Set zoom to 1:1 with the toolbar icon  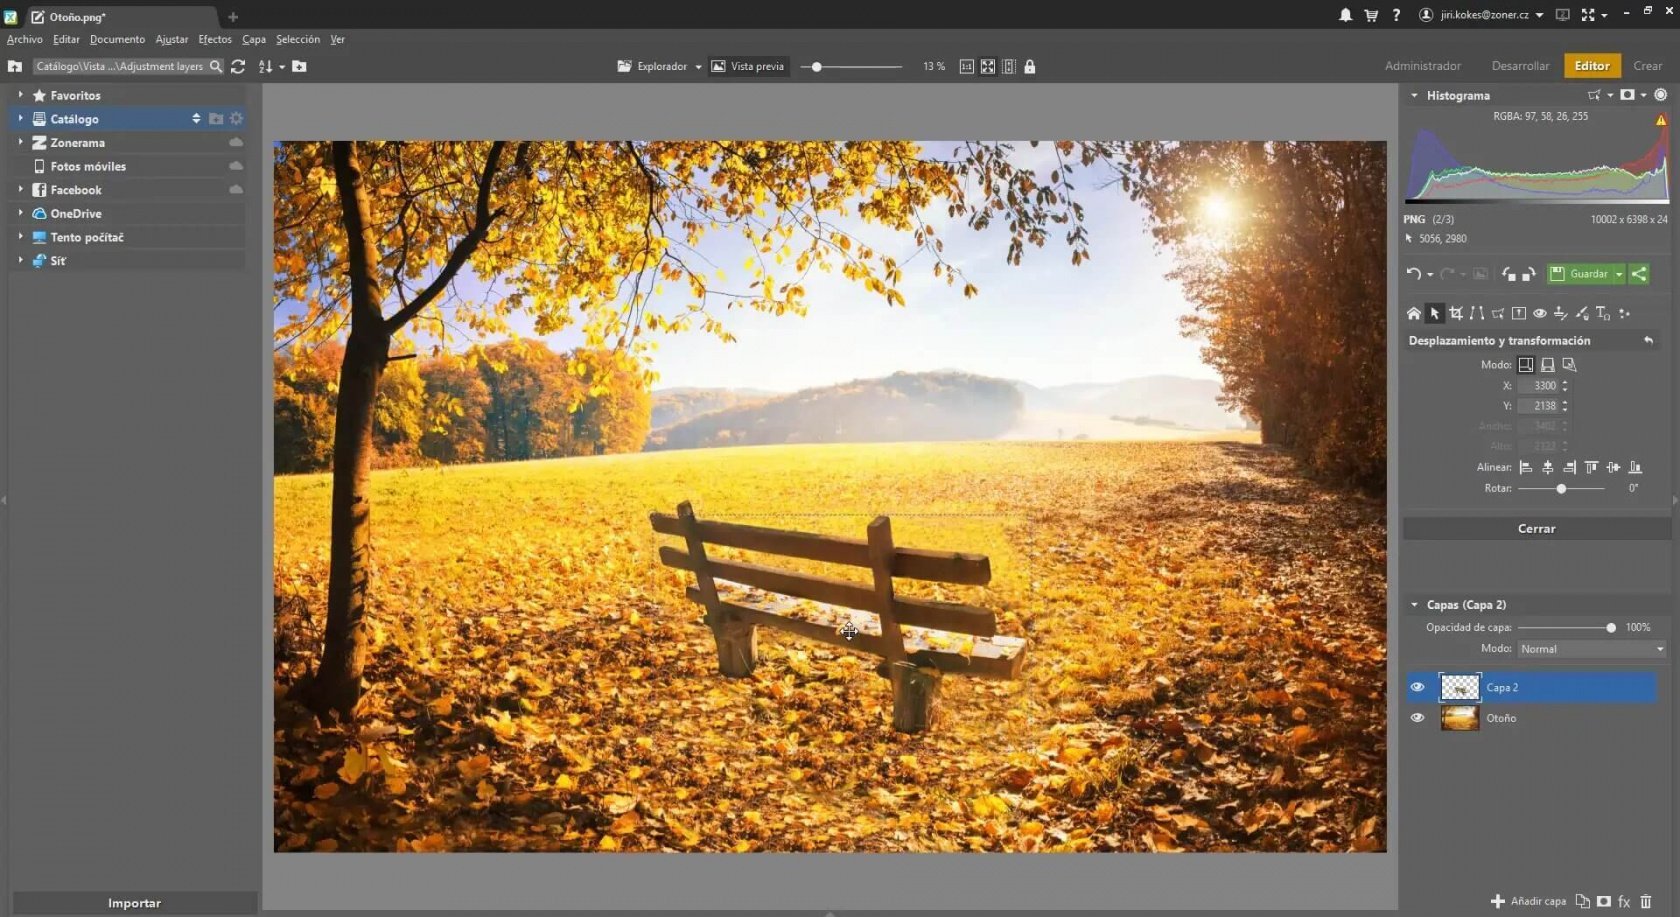pyautogui.click(x=966, y=67)
